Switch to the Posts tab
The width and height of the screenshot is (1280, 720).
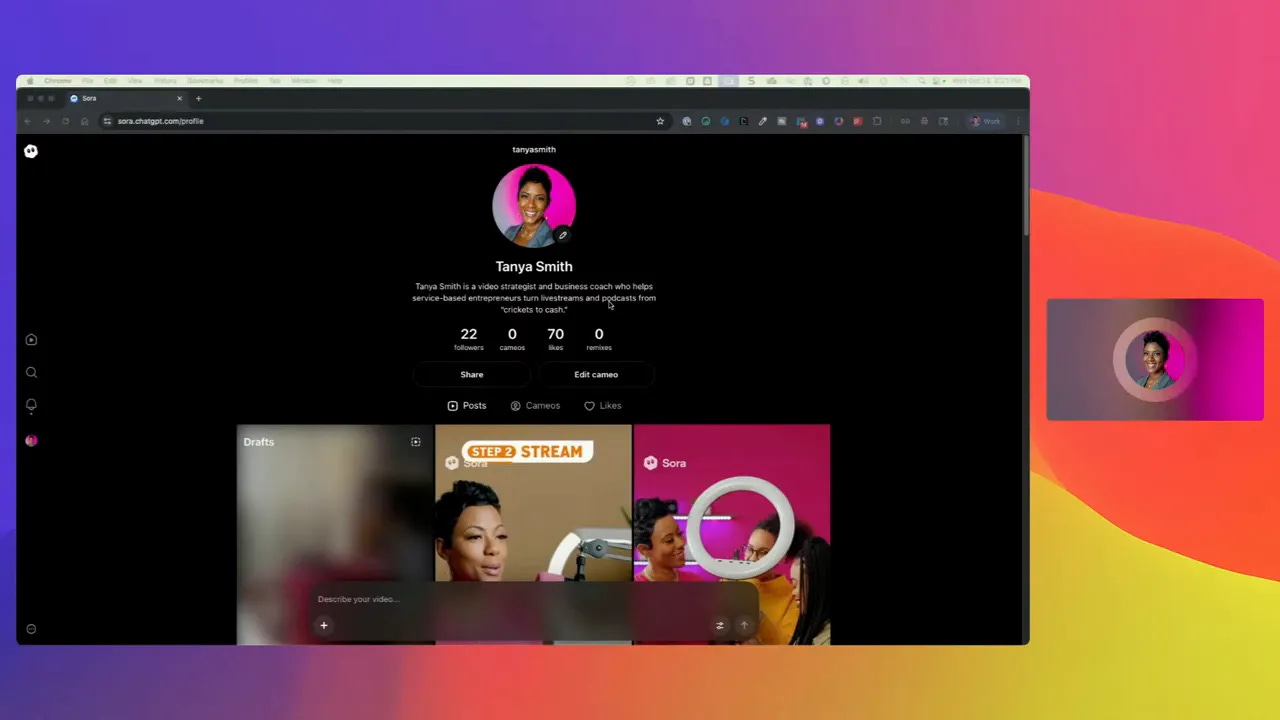(x=467, y=406)
